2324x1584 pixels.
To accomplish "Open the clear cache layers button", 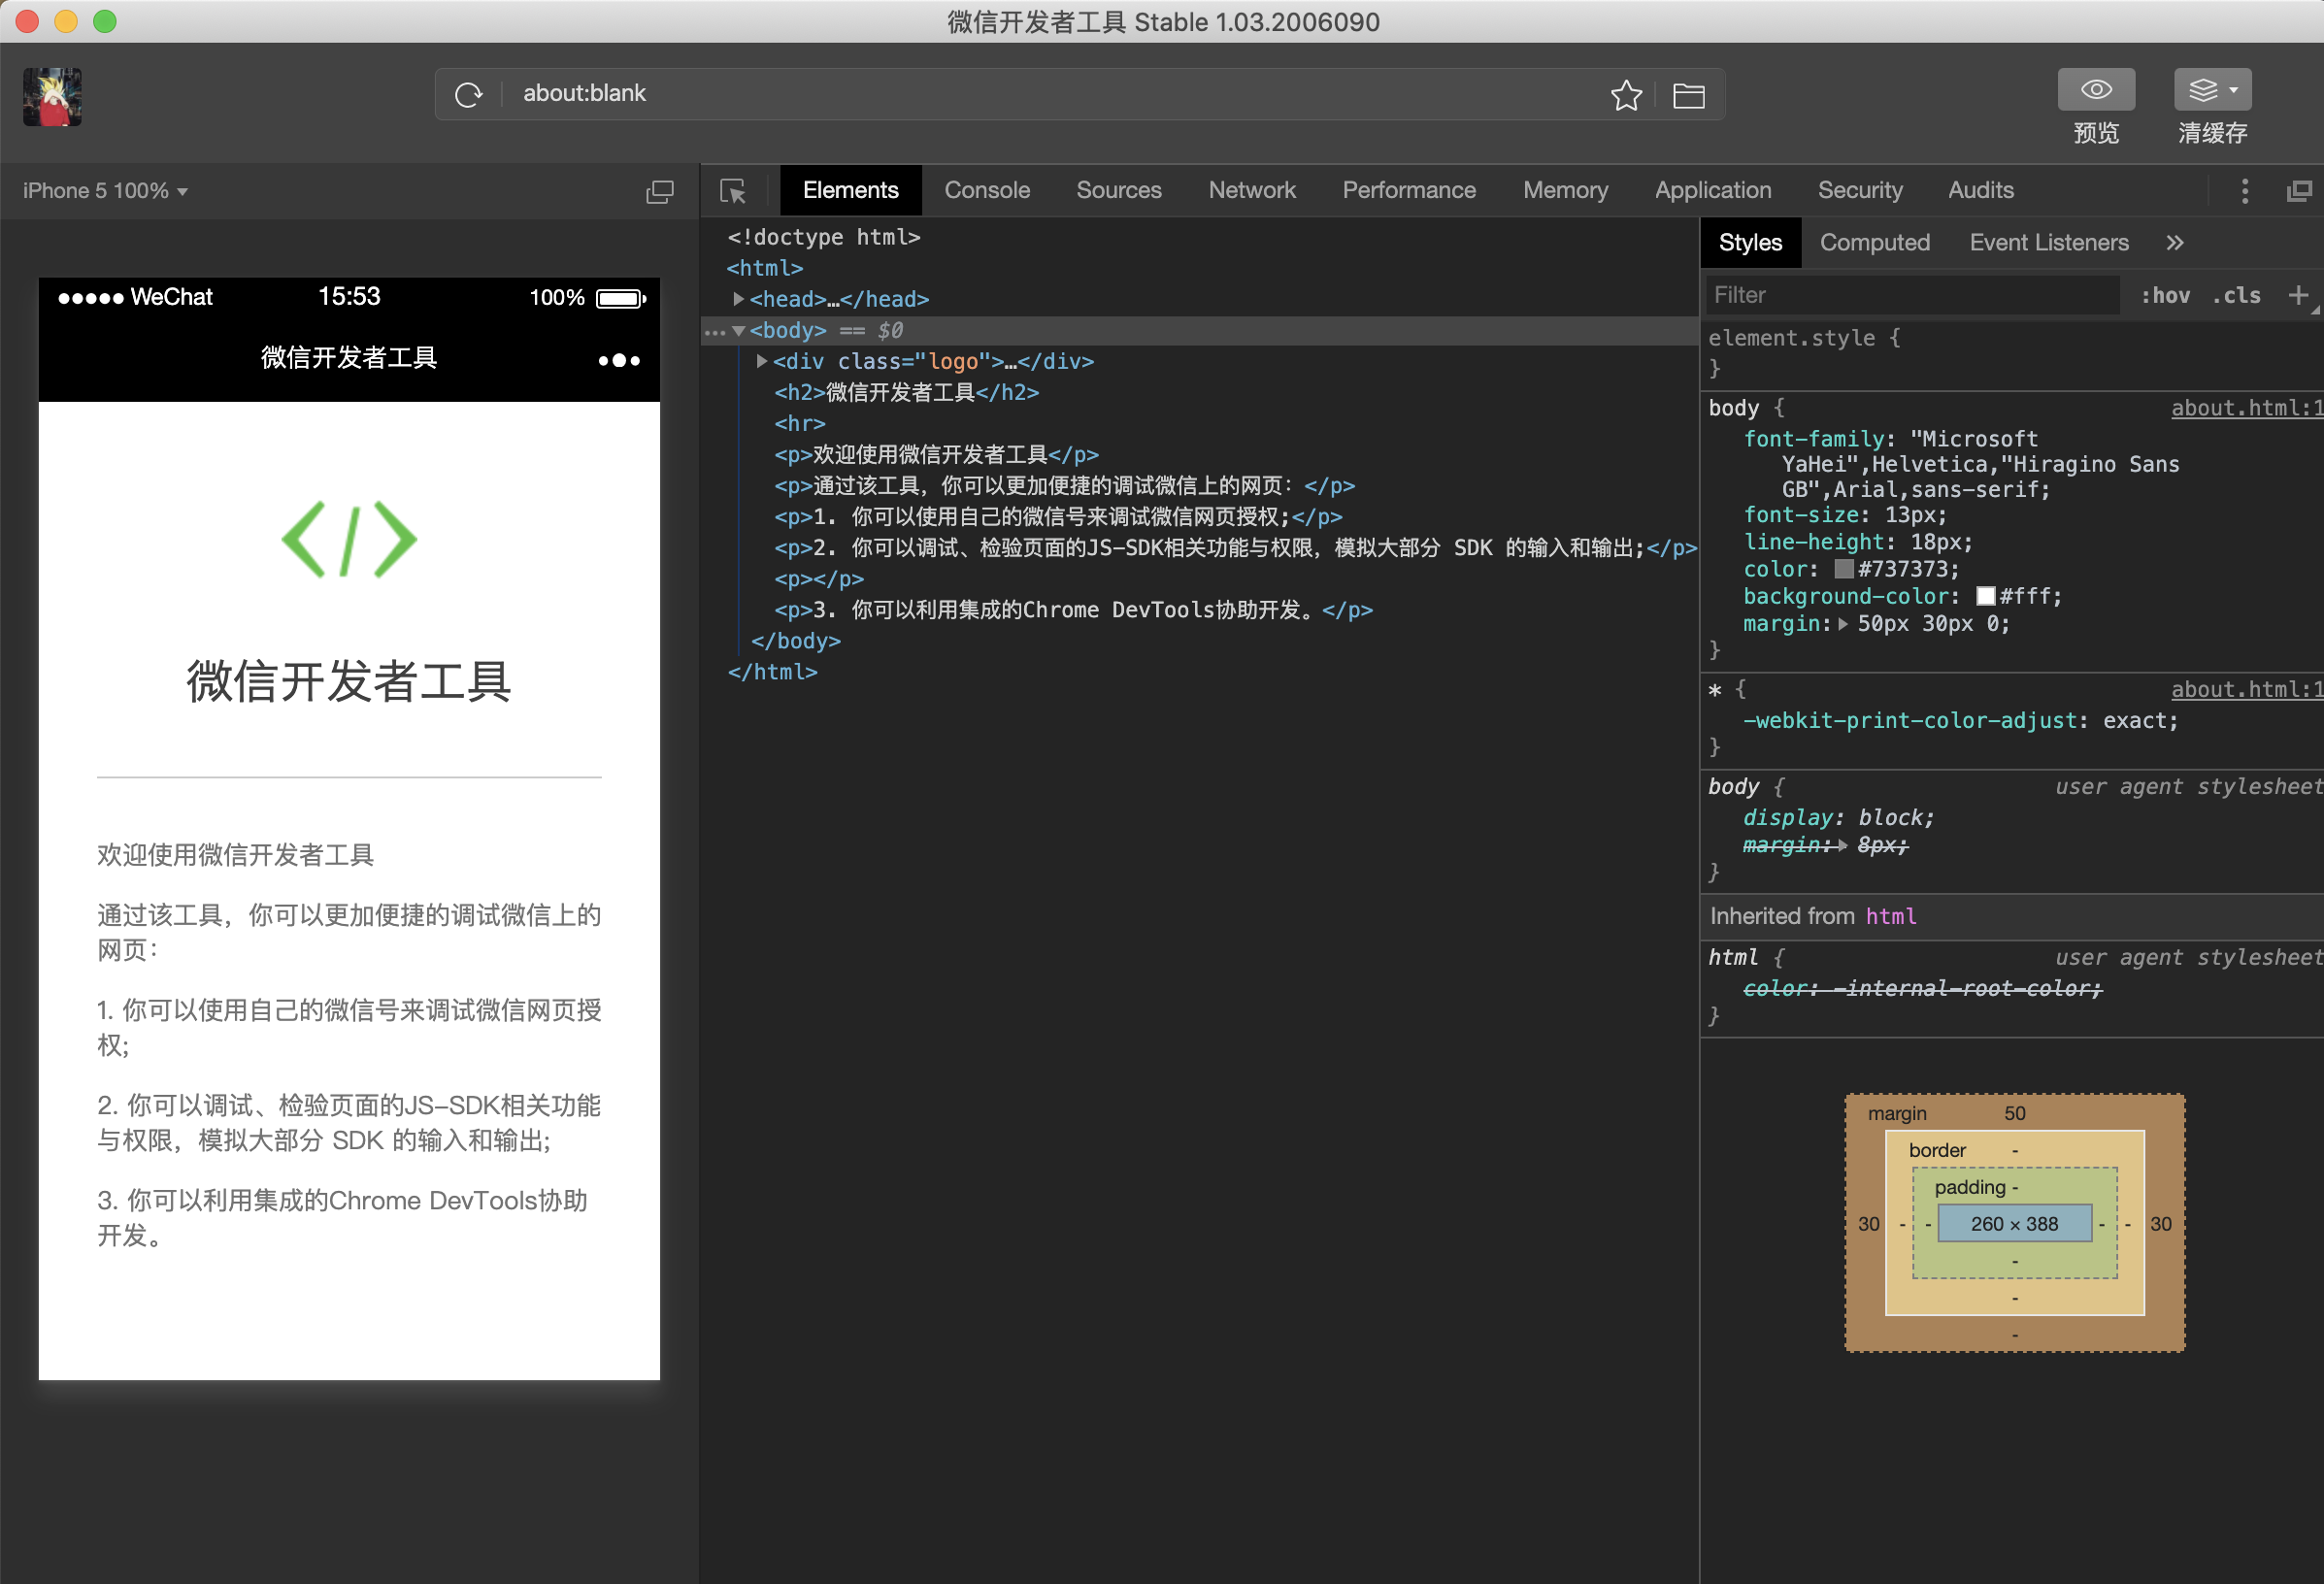I will pyautogui.click(x=2212, y=89).
